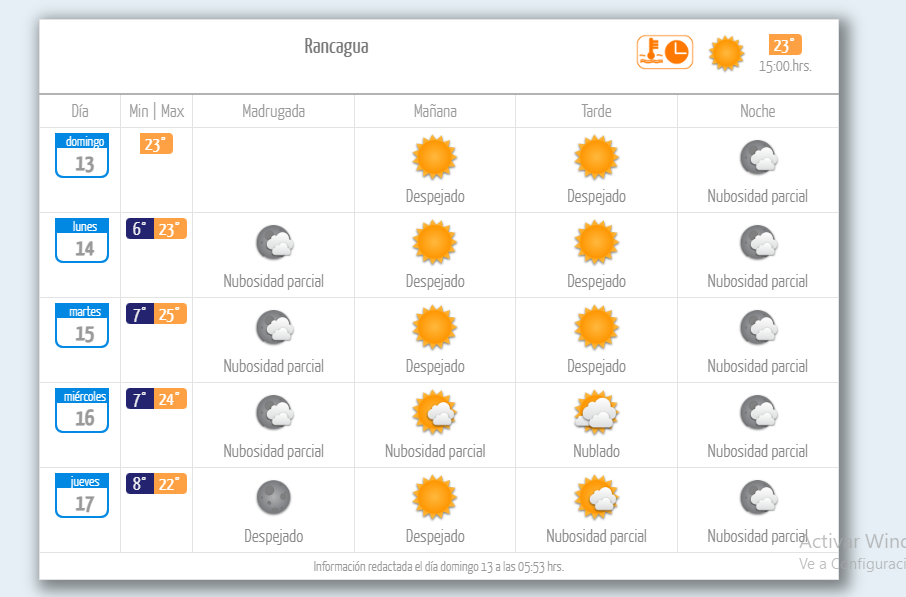Click the cloudy moon icon for lunes Madrugada
The height and width of the screenshot is (597, 906).
tap(275, 242)
